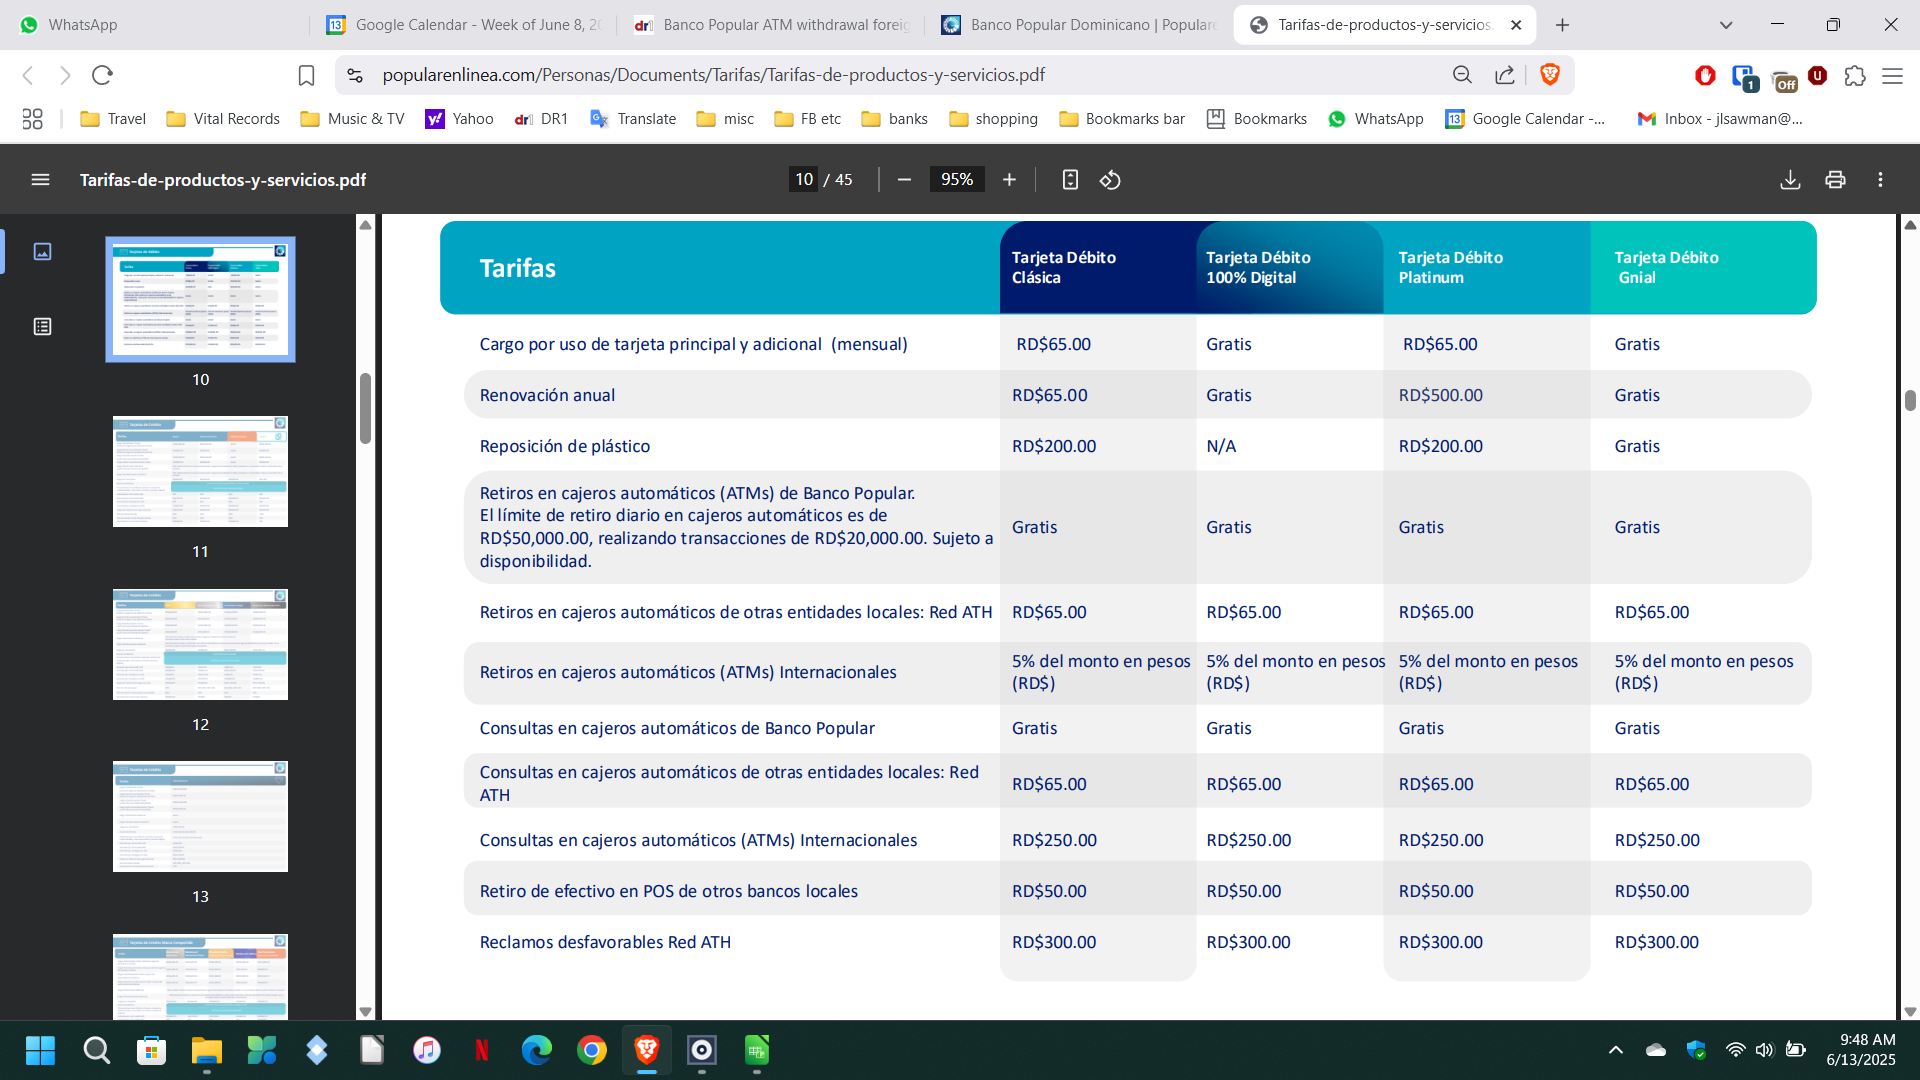Switch to the WhatsApp tab
The width and height of the screenshot is (1920, 1080).
tap(155, 25)
